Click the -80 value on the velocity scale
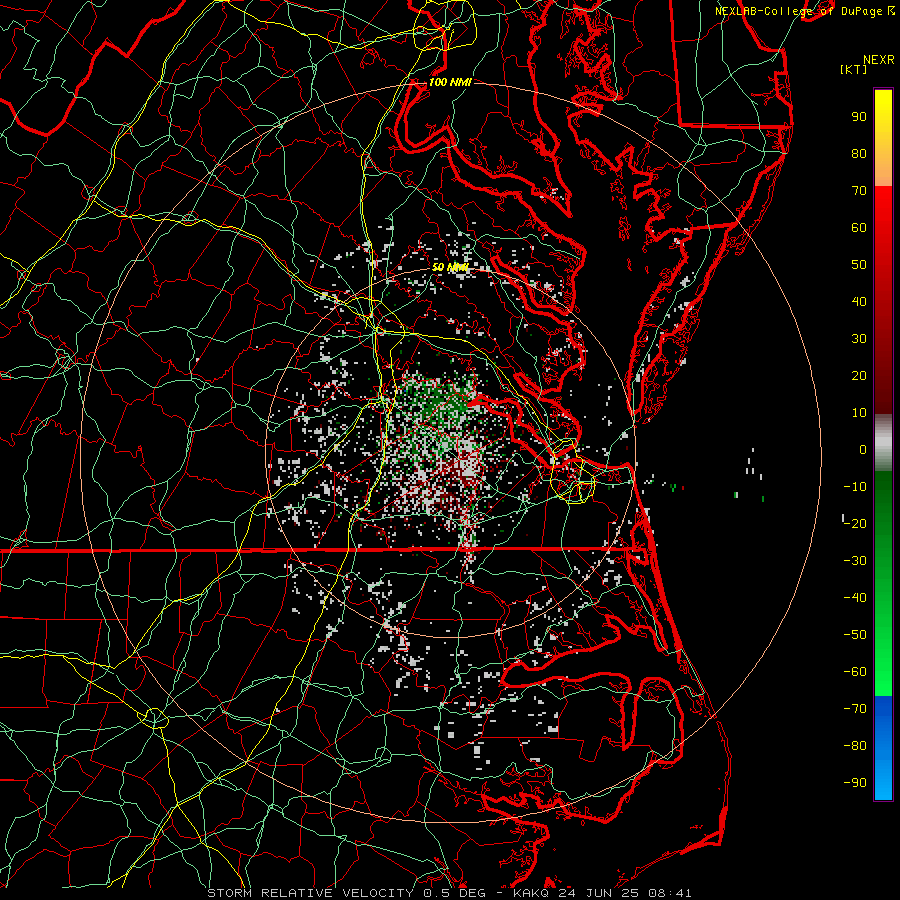This screenshot has height=900, width=900. click(855, 746)
